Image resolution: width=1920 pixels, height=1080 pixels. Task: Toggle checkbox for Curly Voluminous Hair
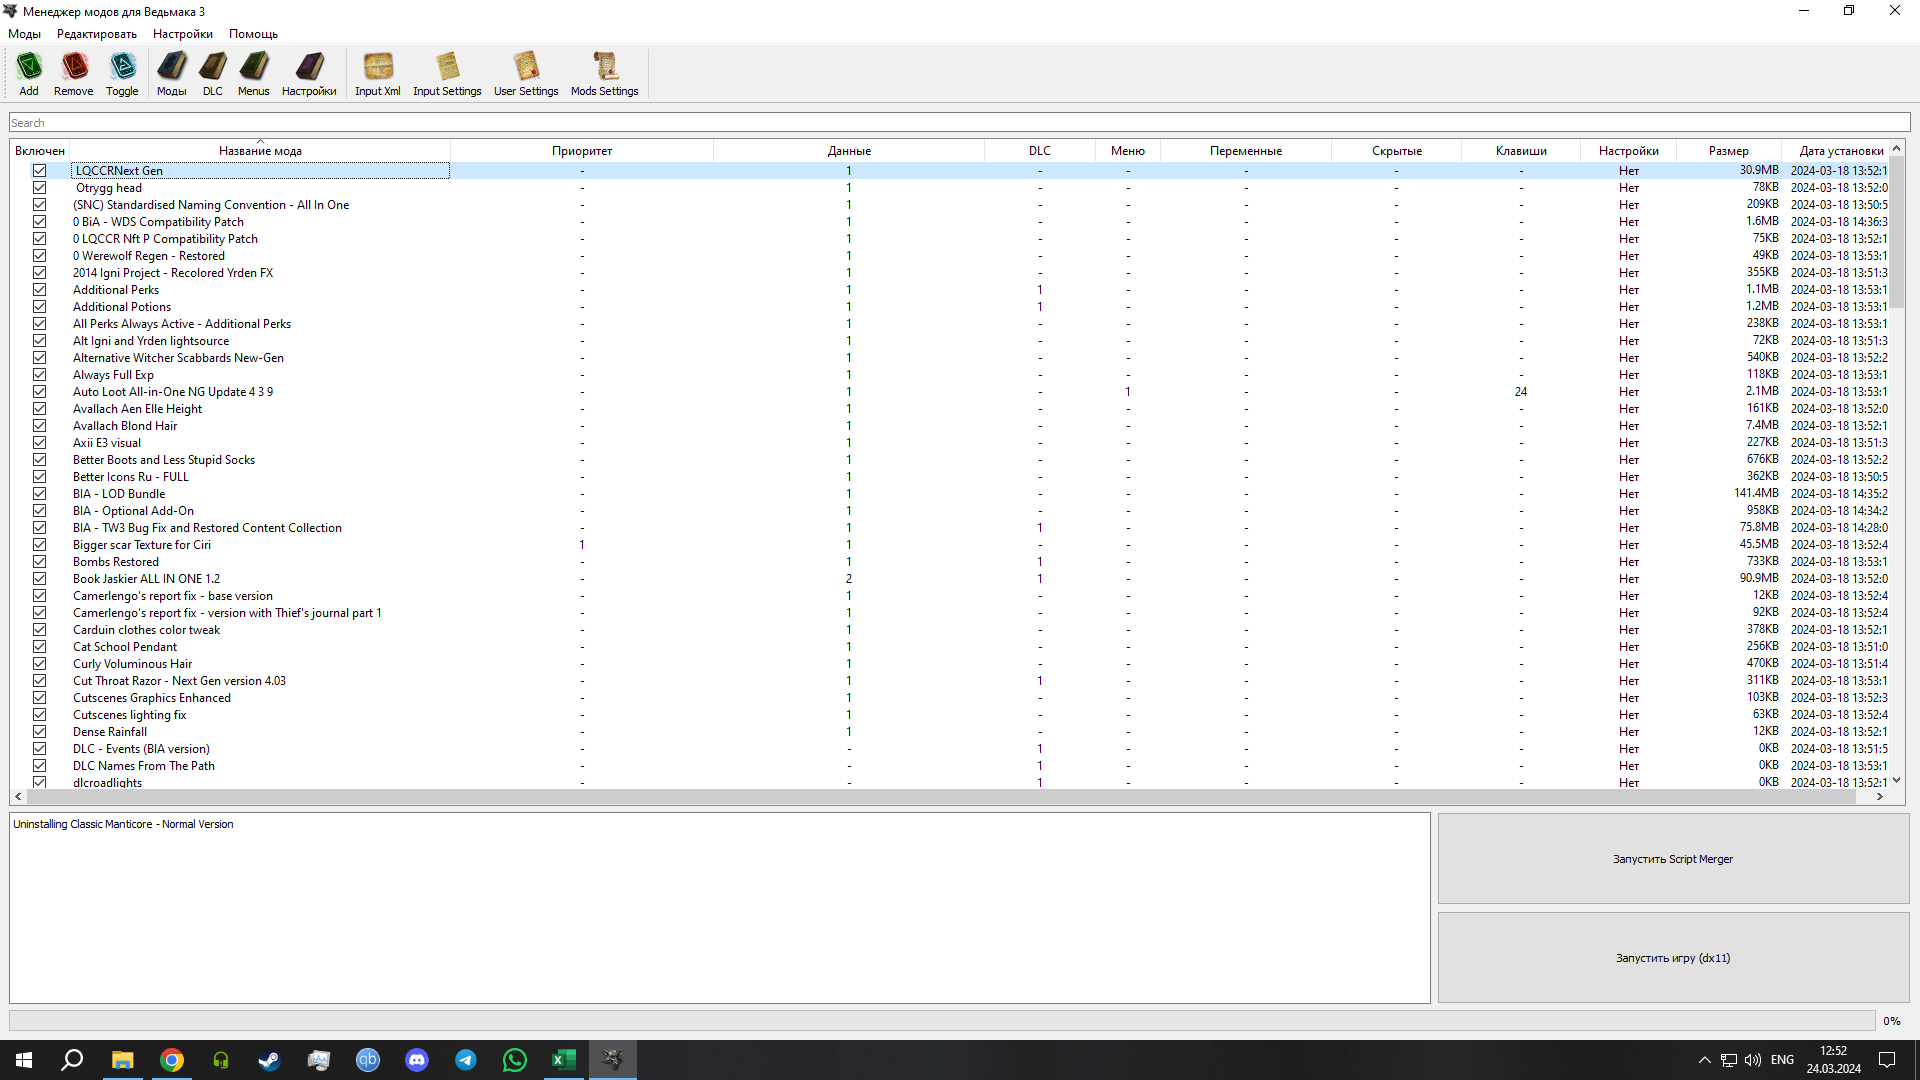(x=39, y=664)
